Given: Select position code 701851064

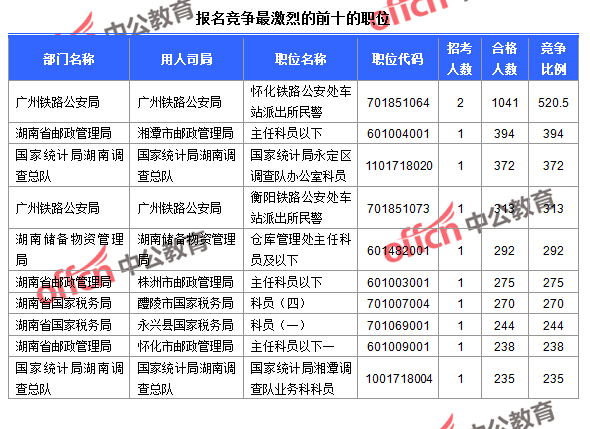Looking at the screenshot, I should pos(398,102).
